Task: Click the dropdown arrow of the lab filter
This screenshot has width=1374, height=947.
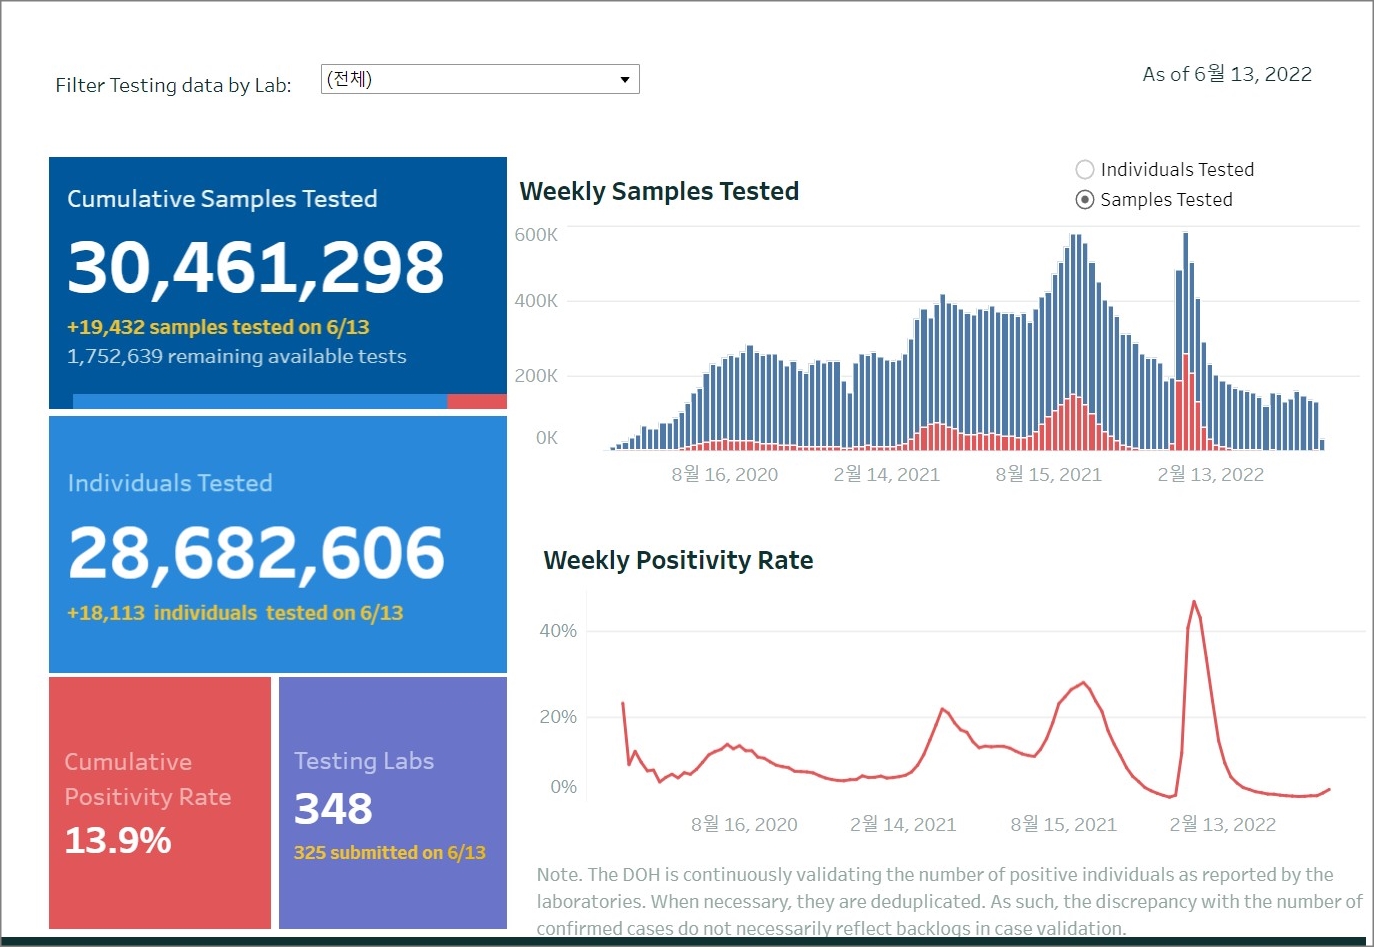Action: click(625, 79)
